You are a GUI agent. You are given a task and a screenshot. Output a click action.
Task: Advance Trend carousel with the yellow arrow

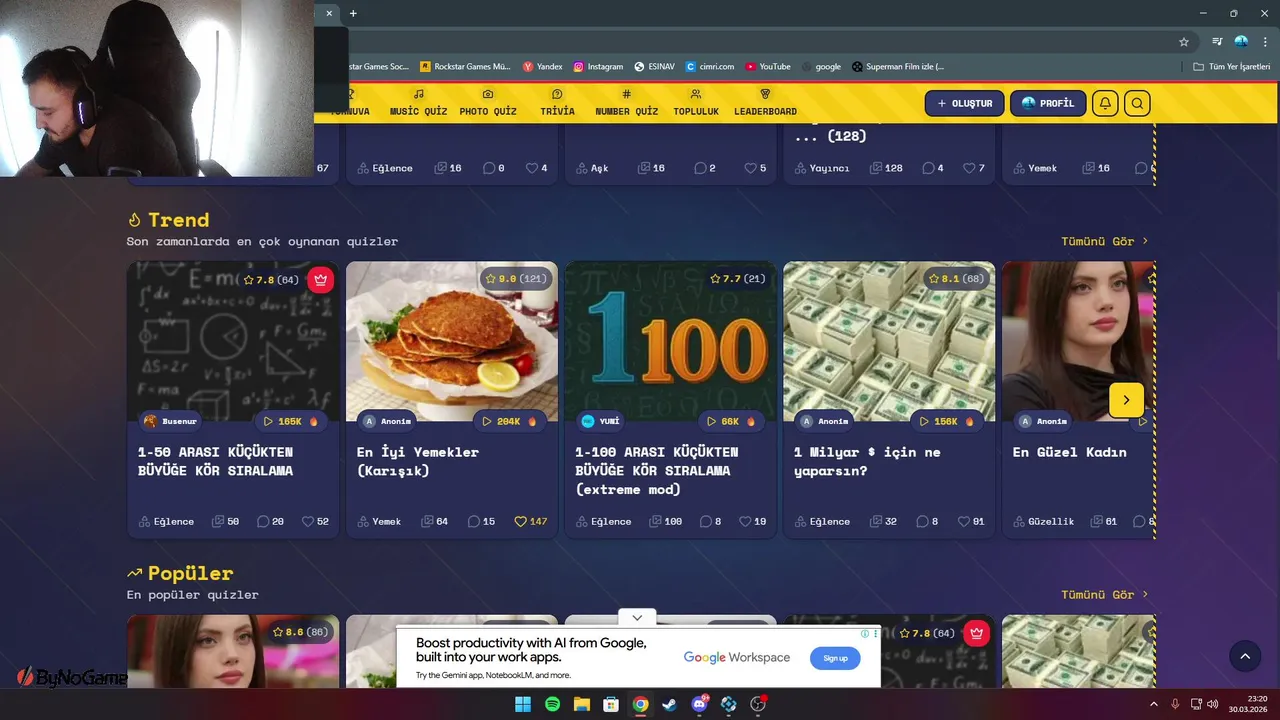point(1126,400)
